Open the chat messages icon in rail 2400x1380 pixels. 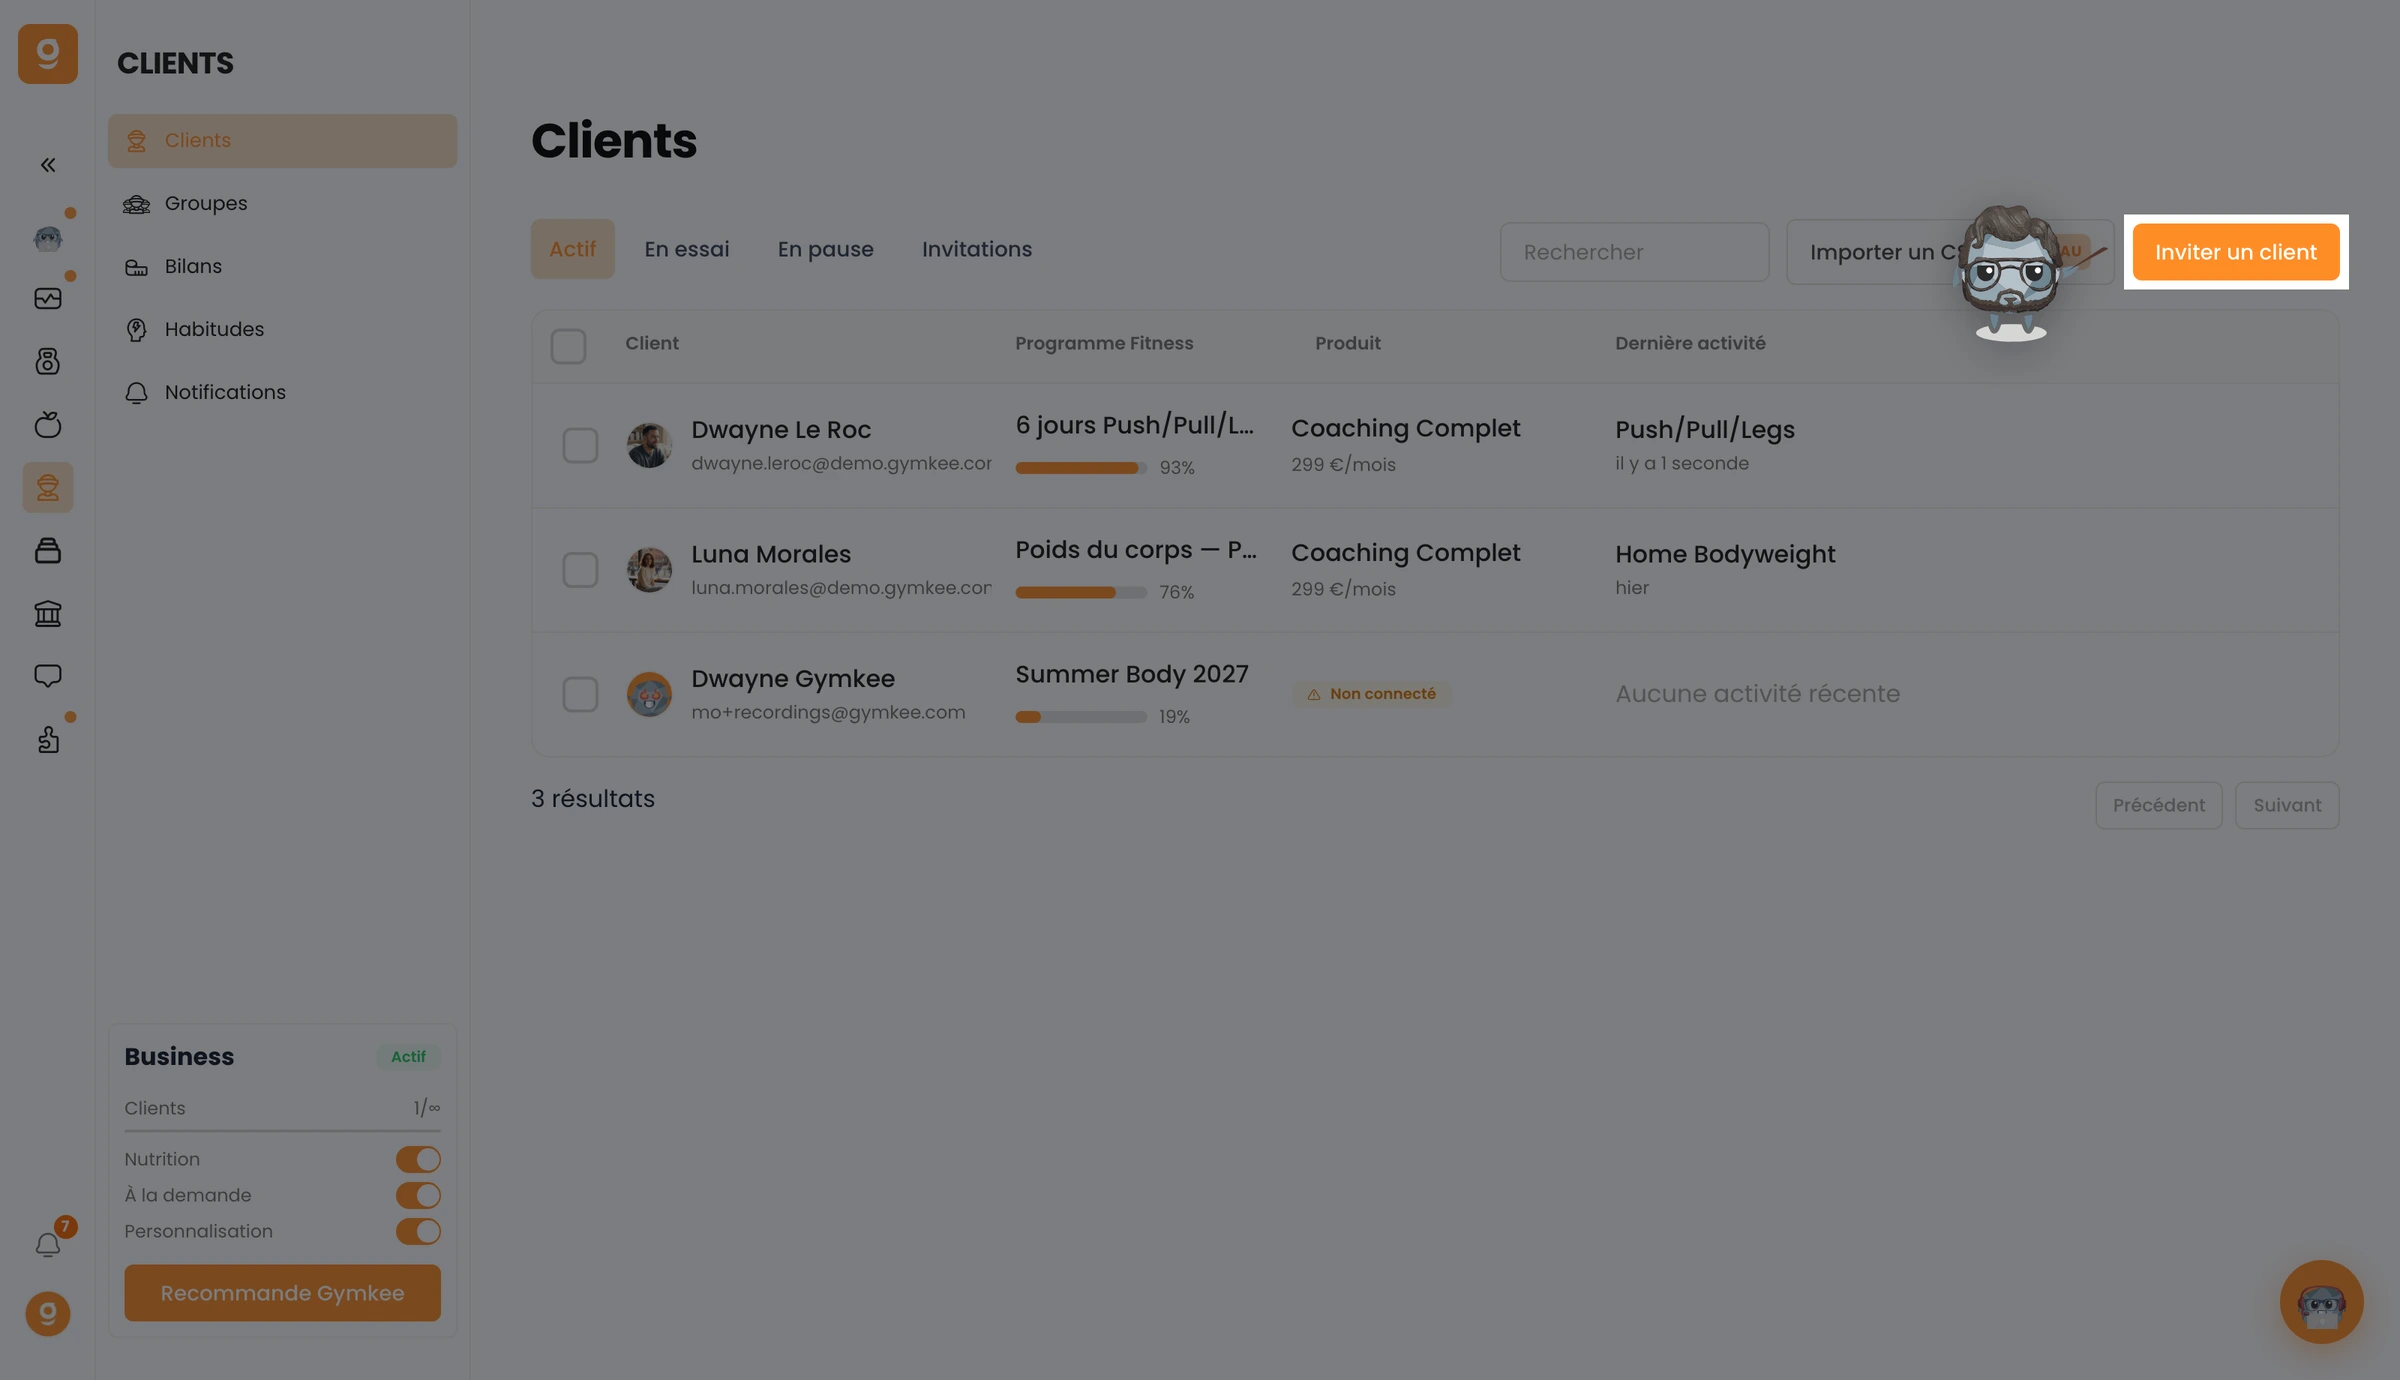pos(48,676)
